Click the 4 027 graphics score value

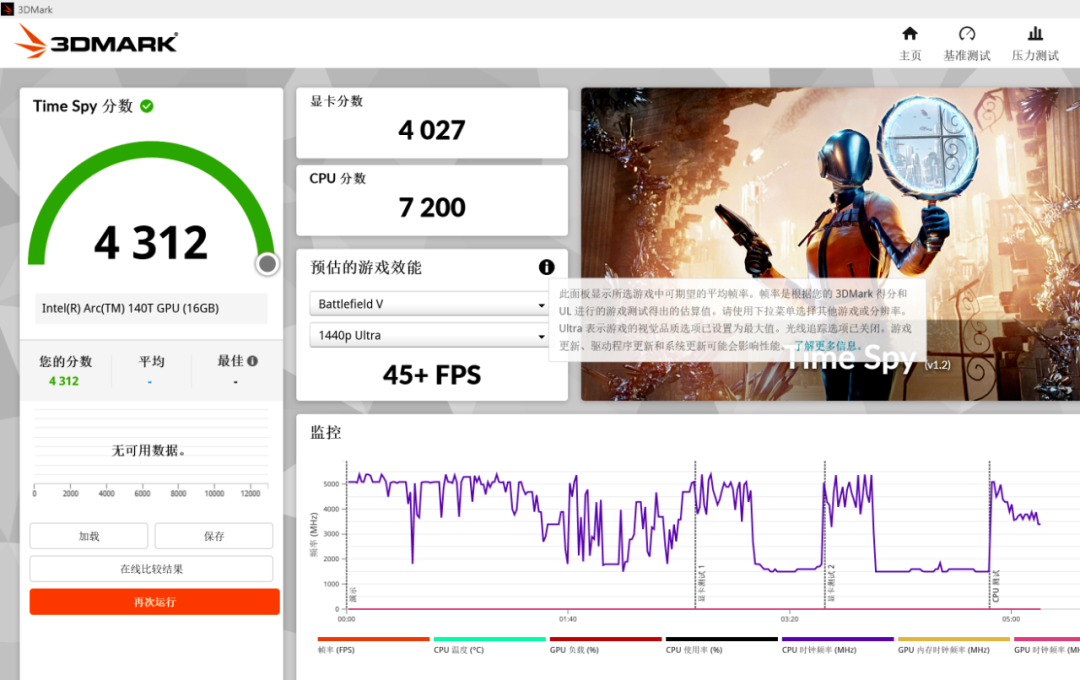coord(432,130)
